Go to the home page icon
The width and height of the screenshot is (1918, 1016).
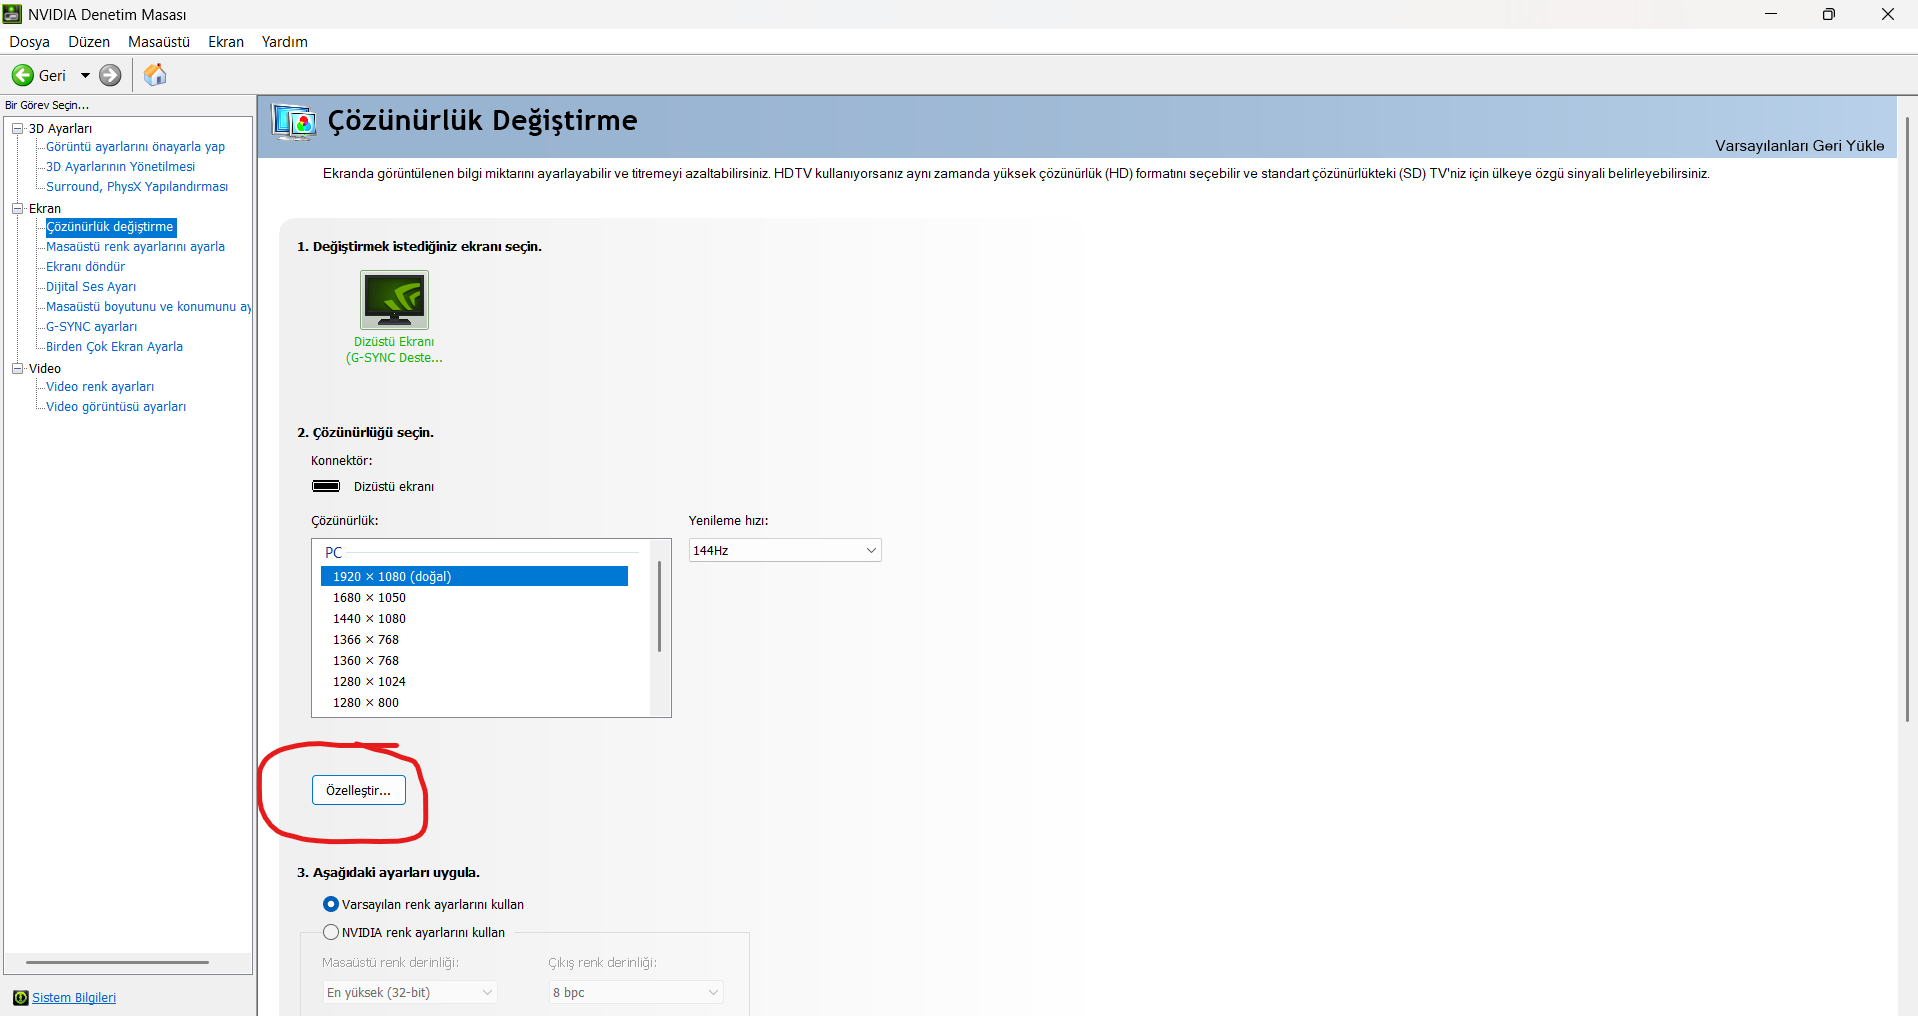coord(155,75)
